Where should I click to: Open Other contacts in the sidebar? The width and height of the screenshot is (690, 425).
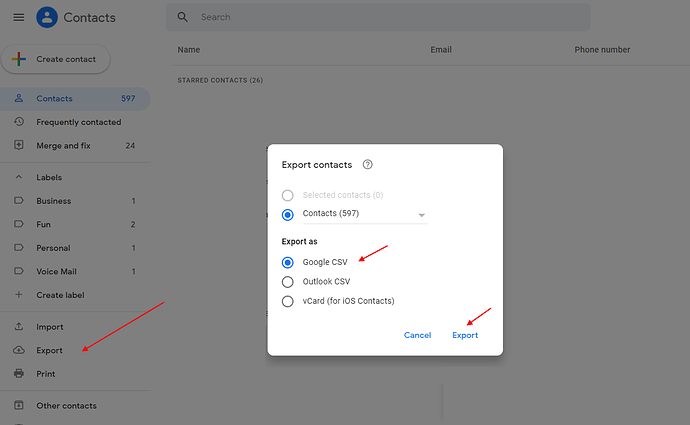point(75,405)
